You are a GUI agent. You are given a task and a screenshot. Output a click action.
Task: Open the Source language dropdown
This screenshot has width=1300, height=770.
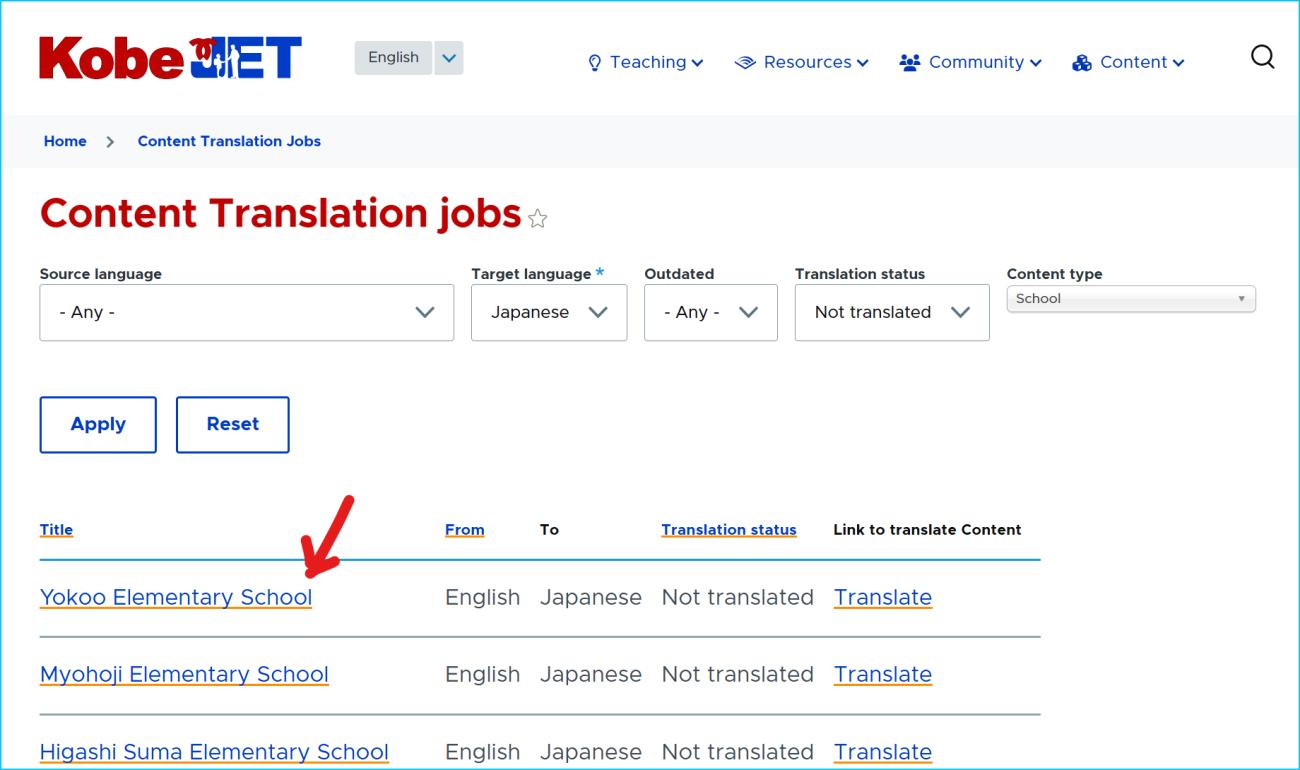point(246,313)
